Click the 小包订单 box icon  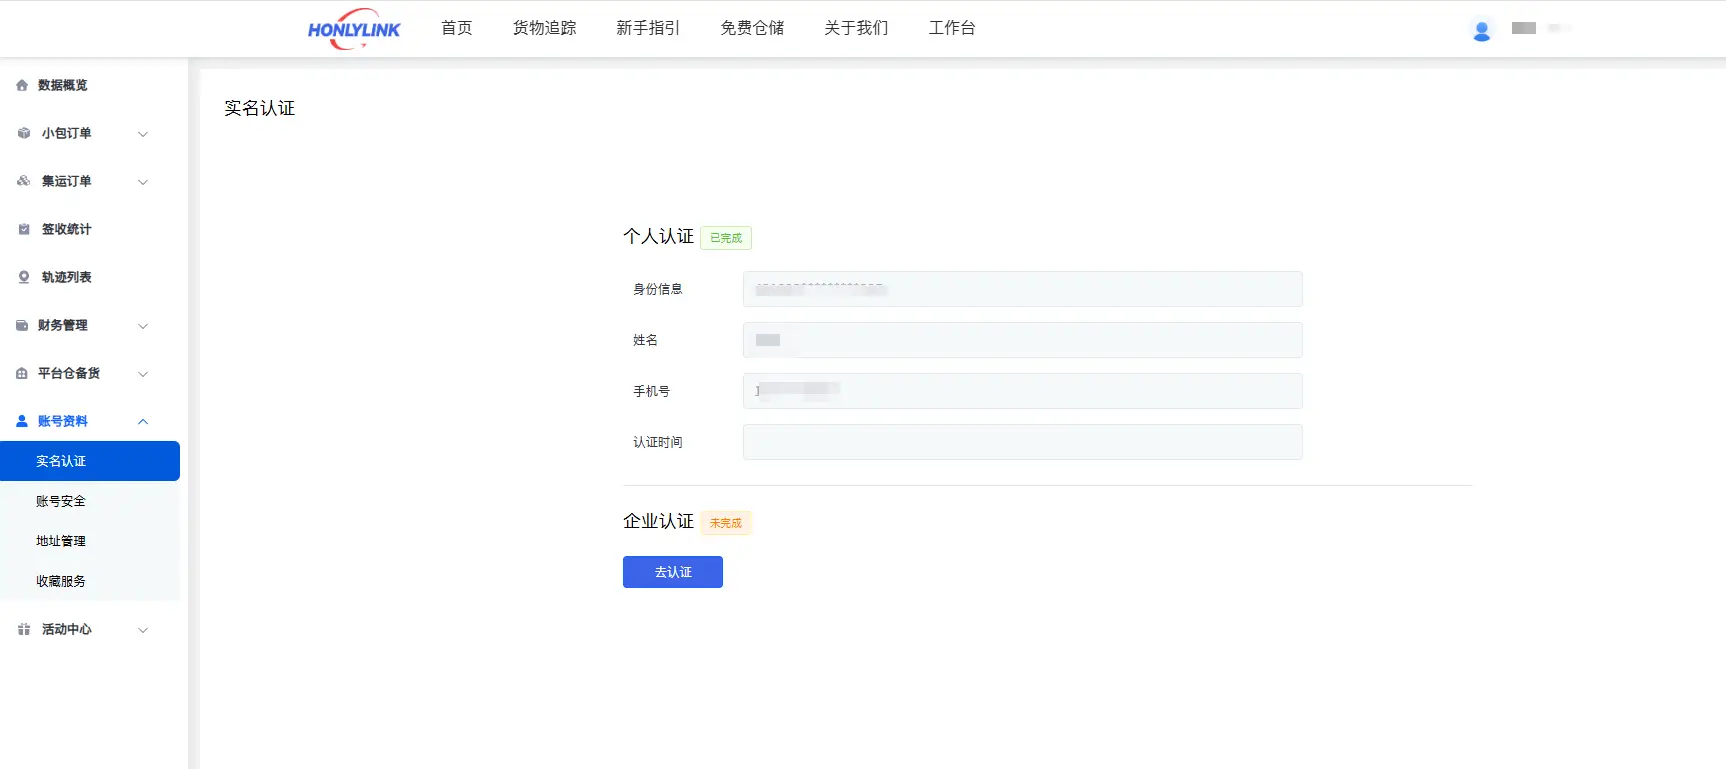tap(24, 133)
